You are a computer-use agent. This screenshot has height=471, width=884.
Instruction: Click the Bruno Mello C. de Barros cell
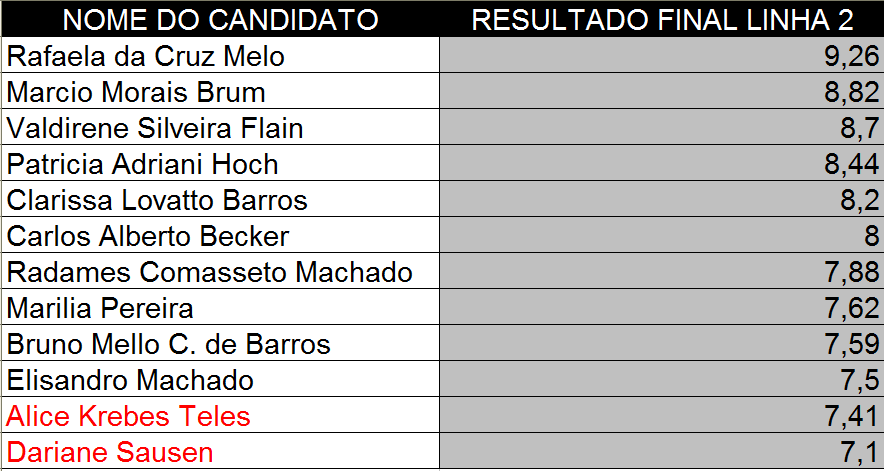point(220,344)
